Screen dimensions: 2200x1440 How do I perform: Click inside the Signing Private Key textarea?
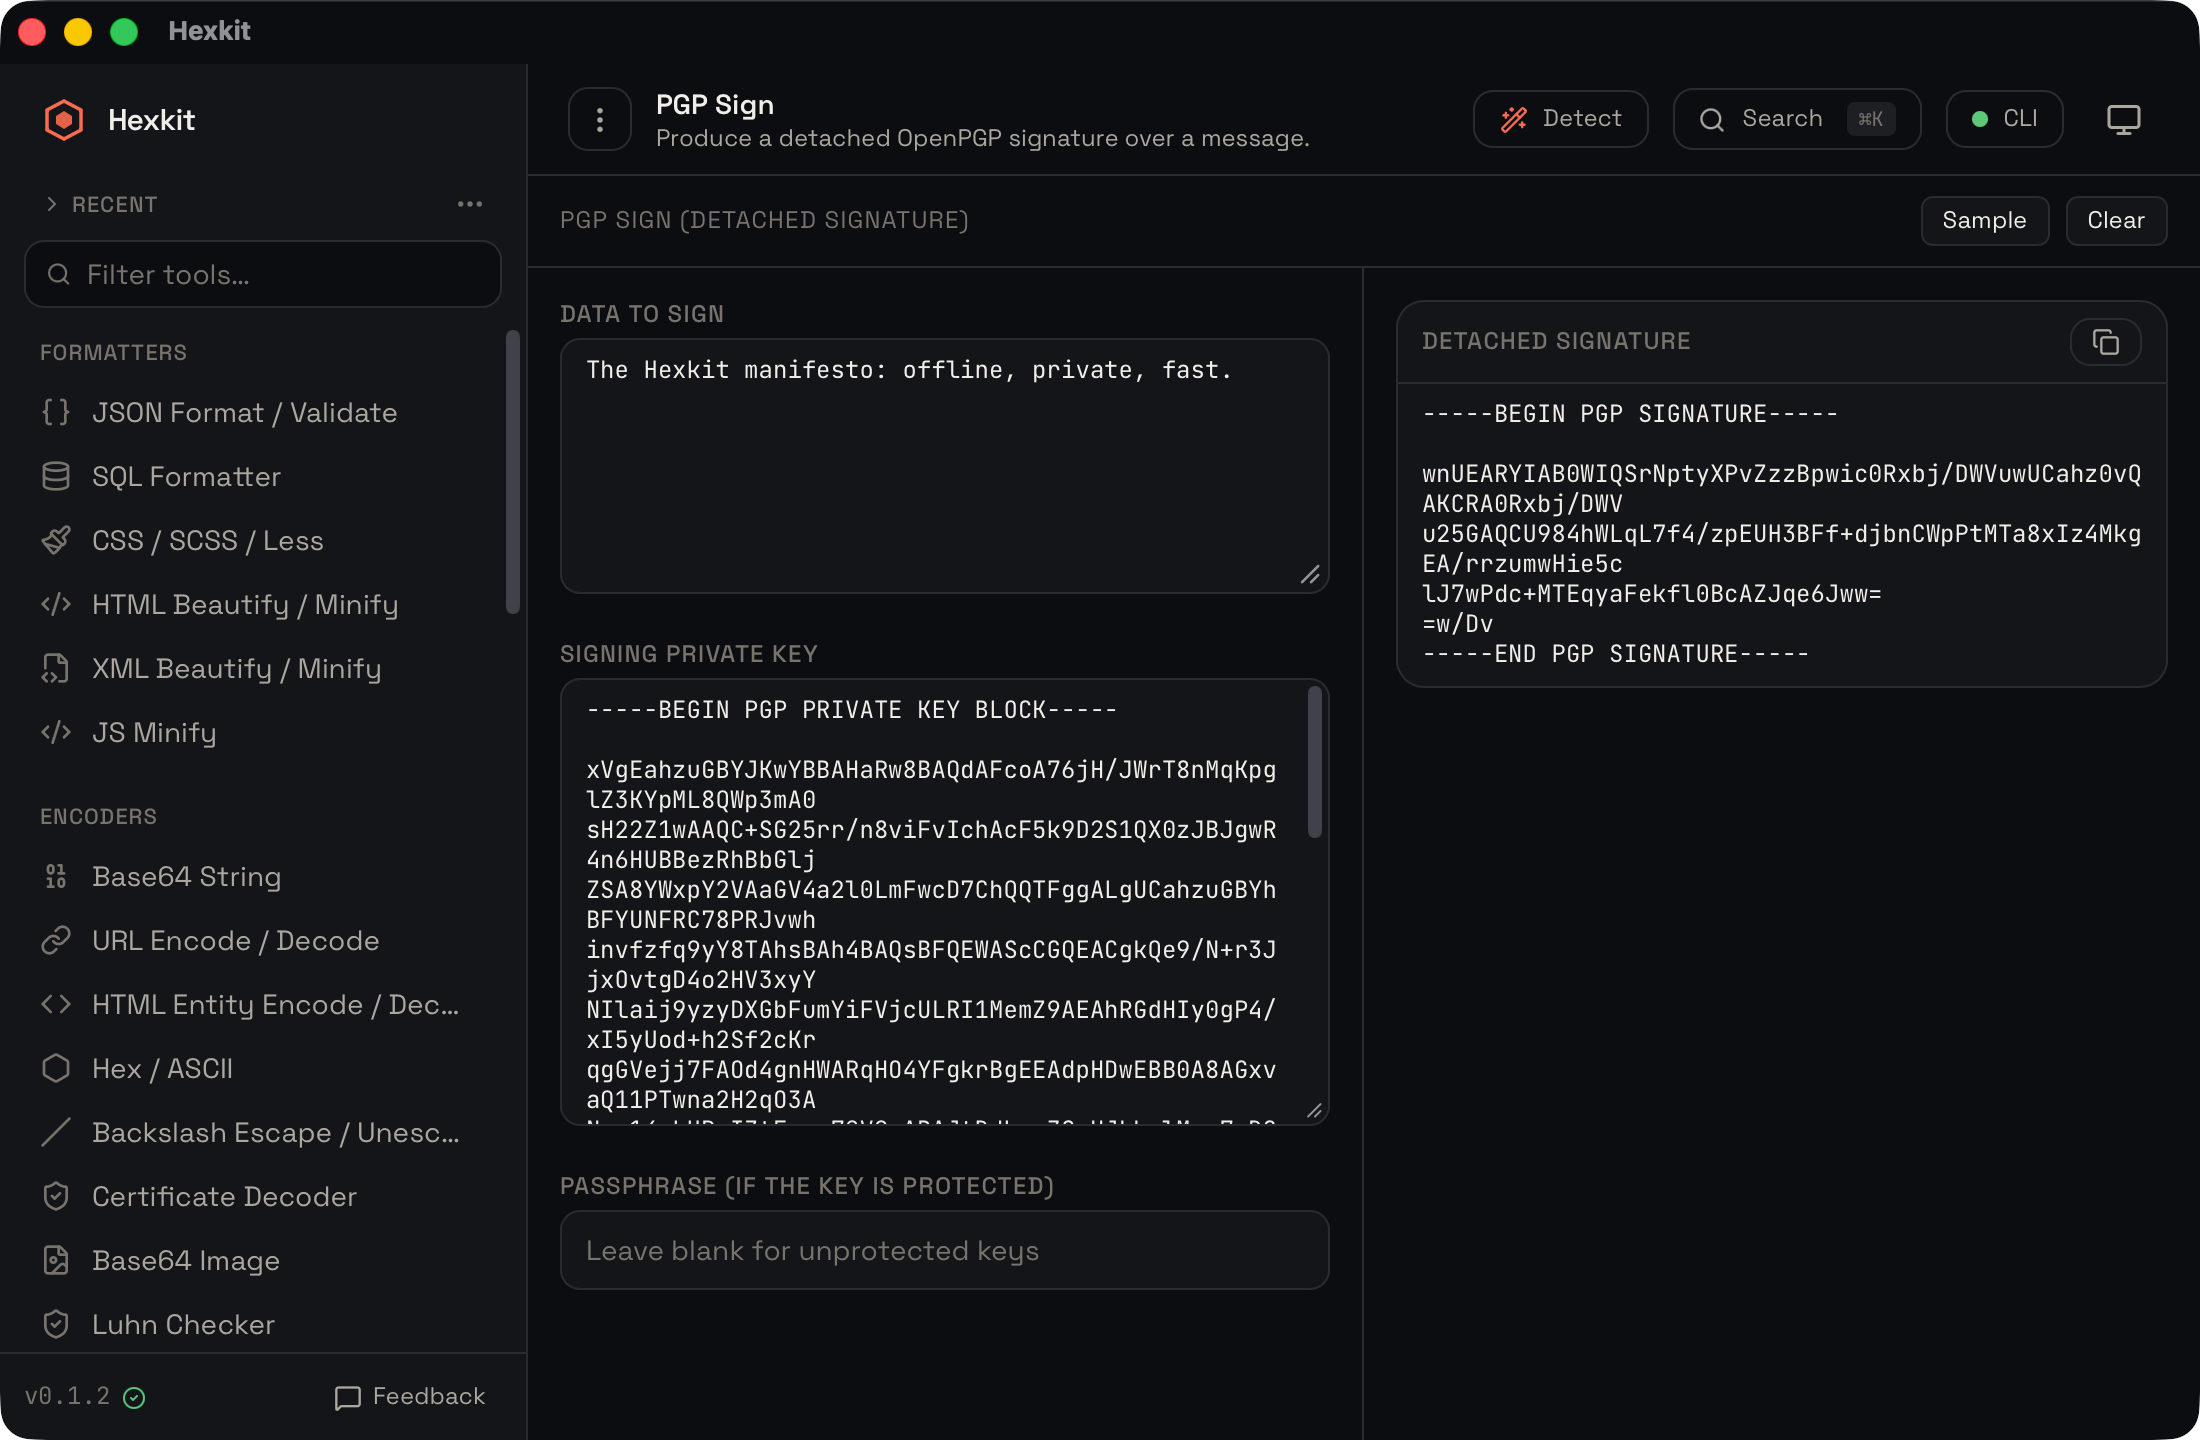944,902
